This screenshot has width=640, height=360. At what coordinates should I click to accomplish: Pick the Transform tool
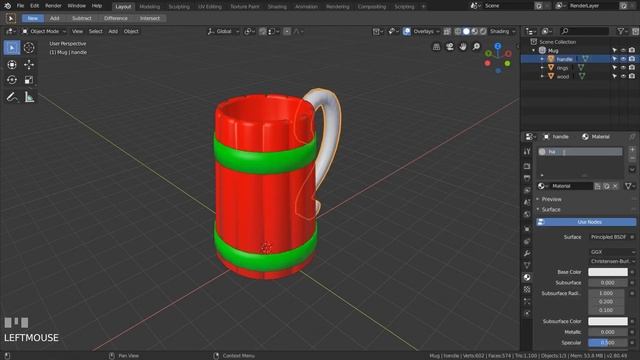tap(12, 64)
